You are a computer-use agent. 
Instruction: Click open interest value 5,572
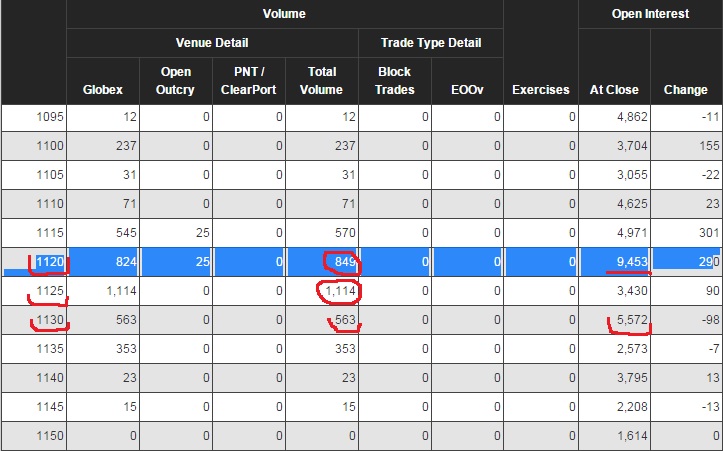(632, 320)
